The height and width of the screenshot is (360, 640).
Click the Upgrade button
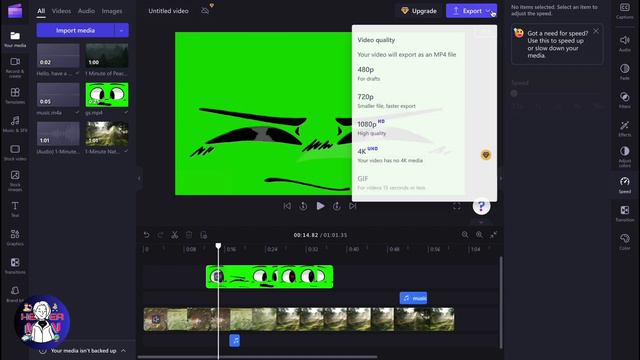(419, 11)
